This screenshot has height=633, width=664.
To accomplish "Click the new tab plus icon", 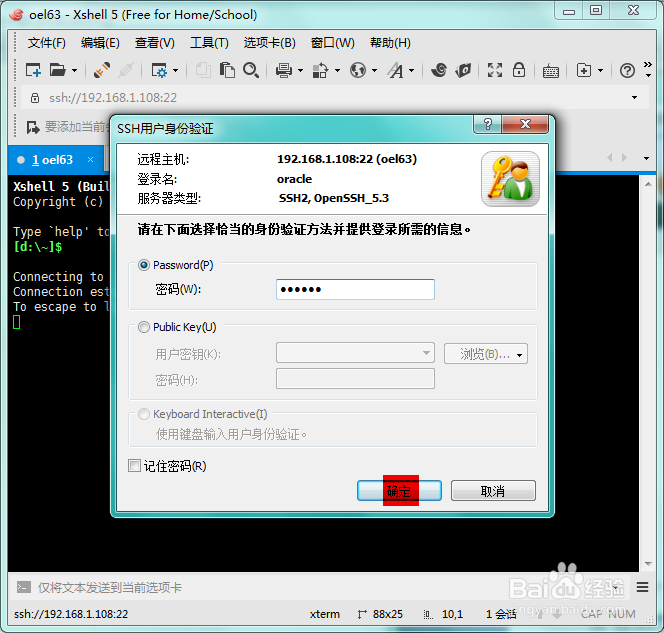I will [584, 70].
